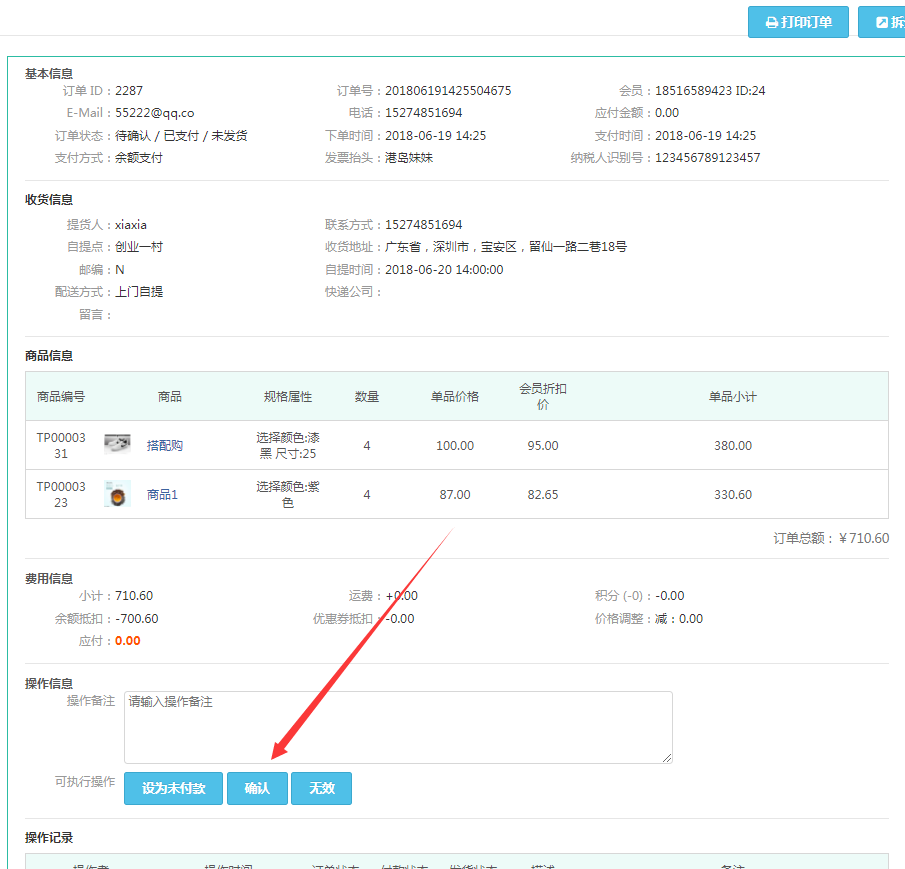Click the email address 55222@qq.co
This screenshot has height=869, width=905.
(155, 113)
